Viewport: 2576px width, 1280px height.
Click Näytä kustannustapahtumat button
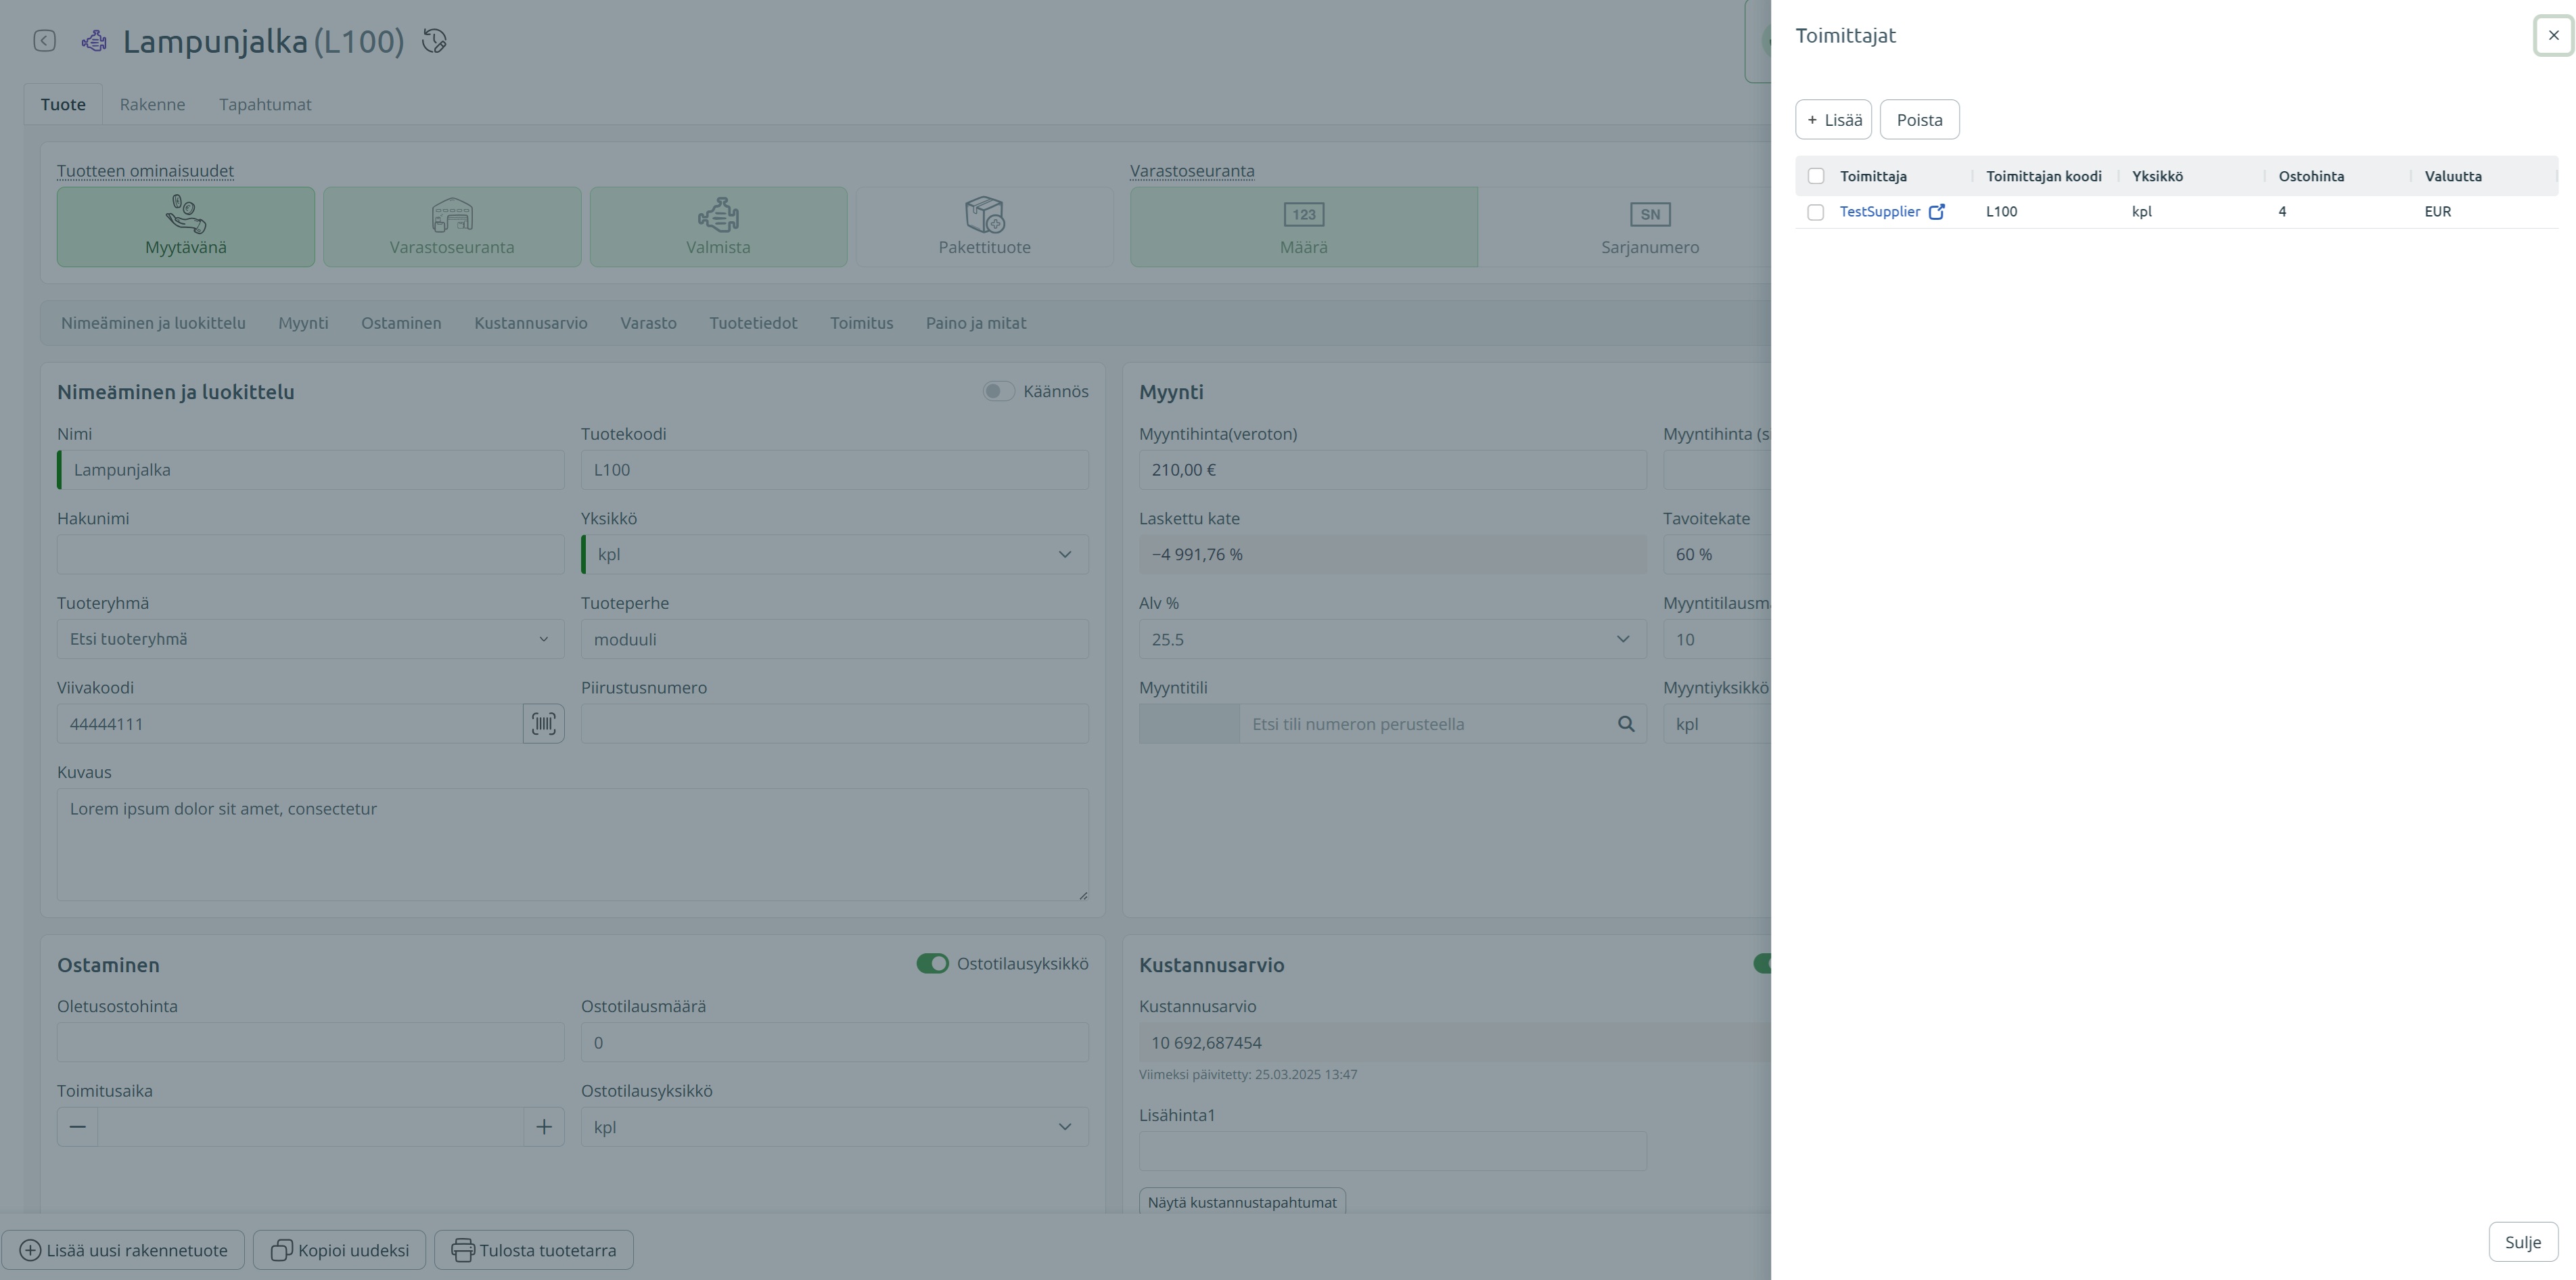tap(1242, 1202)
